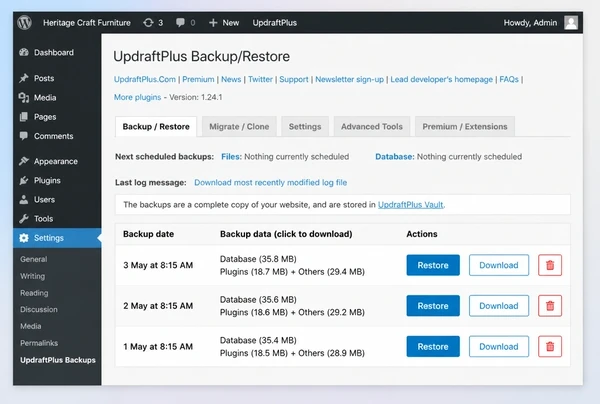600x404 pixels.
Task: Open the Newsletter sign-up link
Action: pos(349,79)
